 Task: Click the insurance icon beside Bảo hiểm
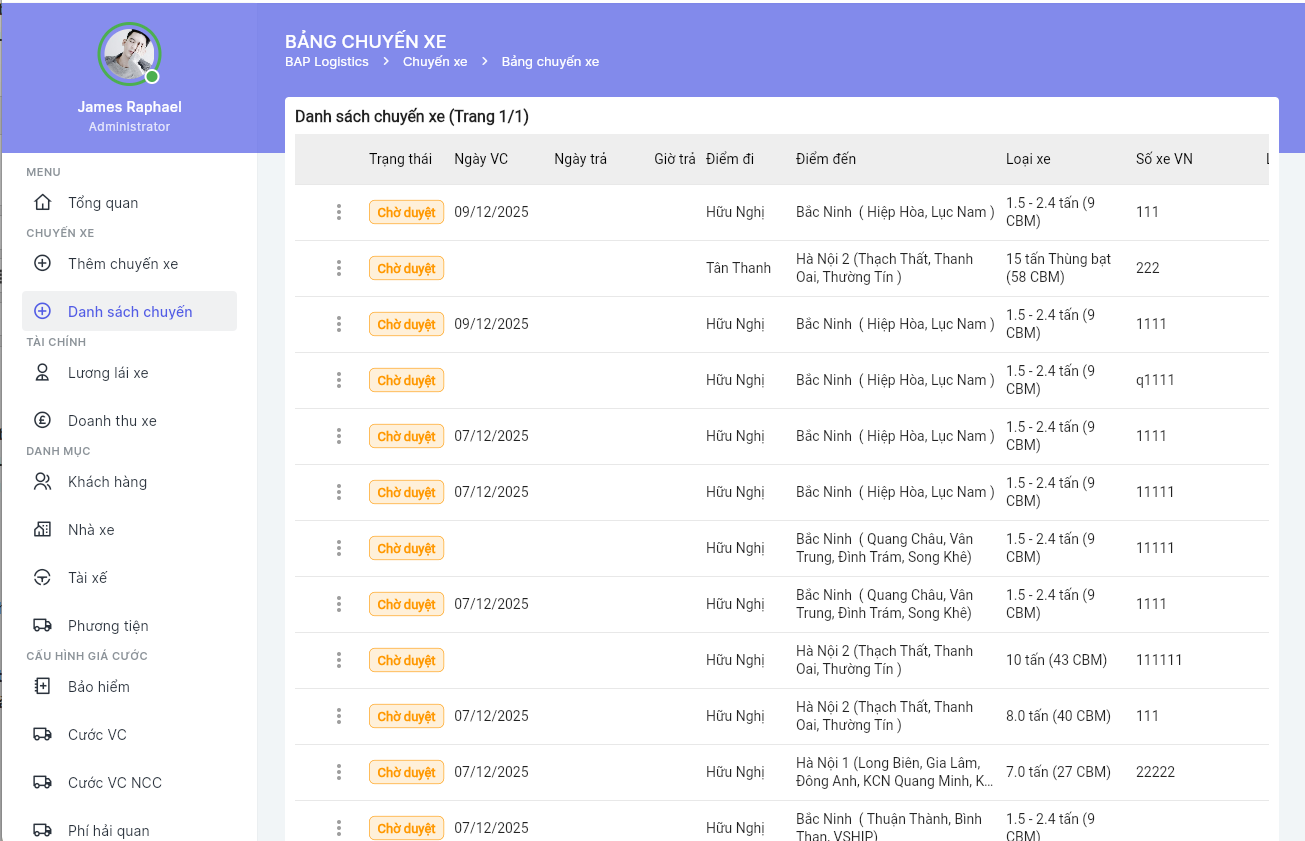pos(42,687)
